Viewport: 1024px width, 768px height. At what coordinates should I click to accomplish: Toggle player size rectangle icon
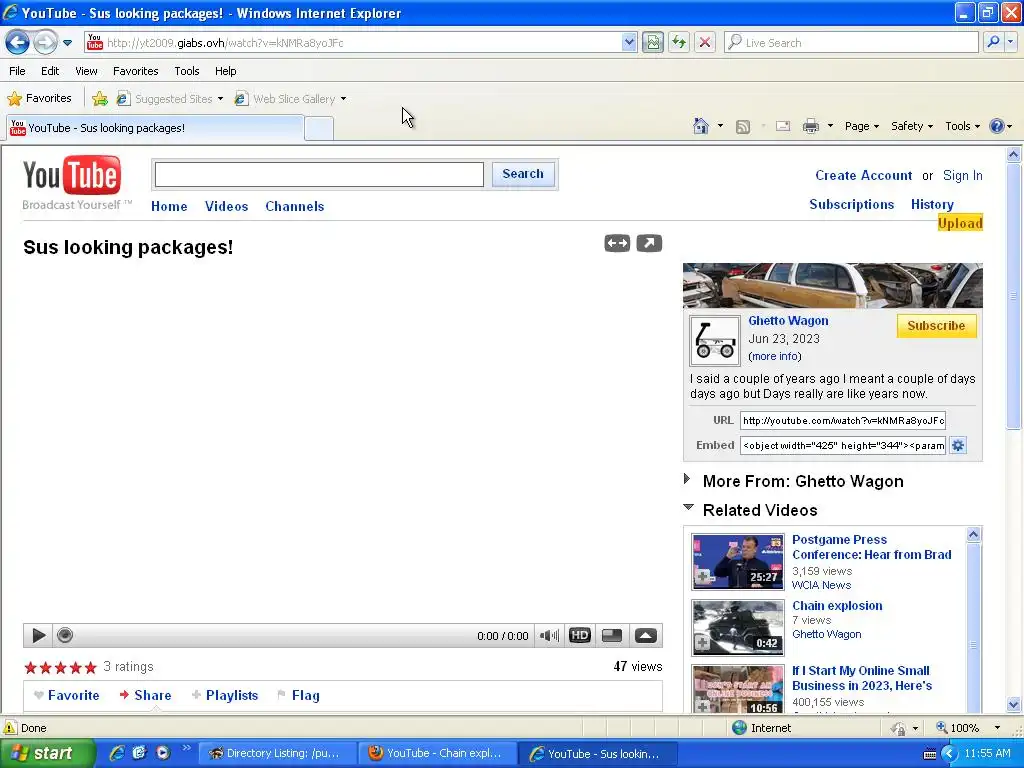coord(612,635)
